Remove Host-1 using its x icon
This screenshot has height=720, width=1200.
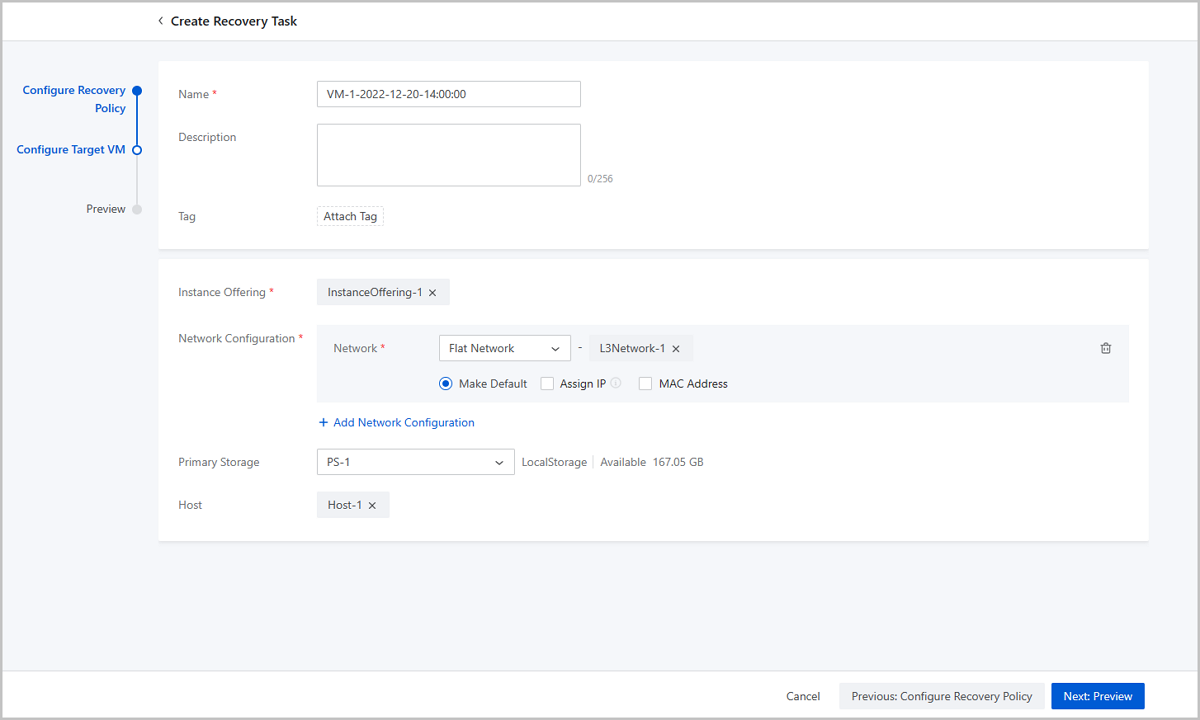click(372, 506)
